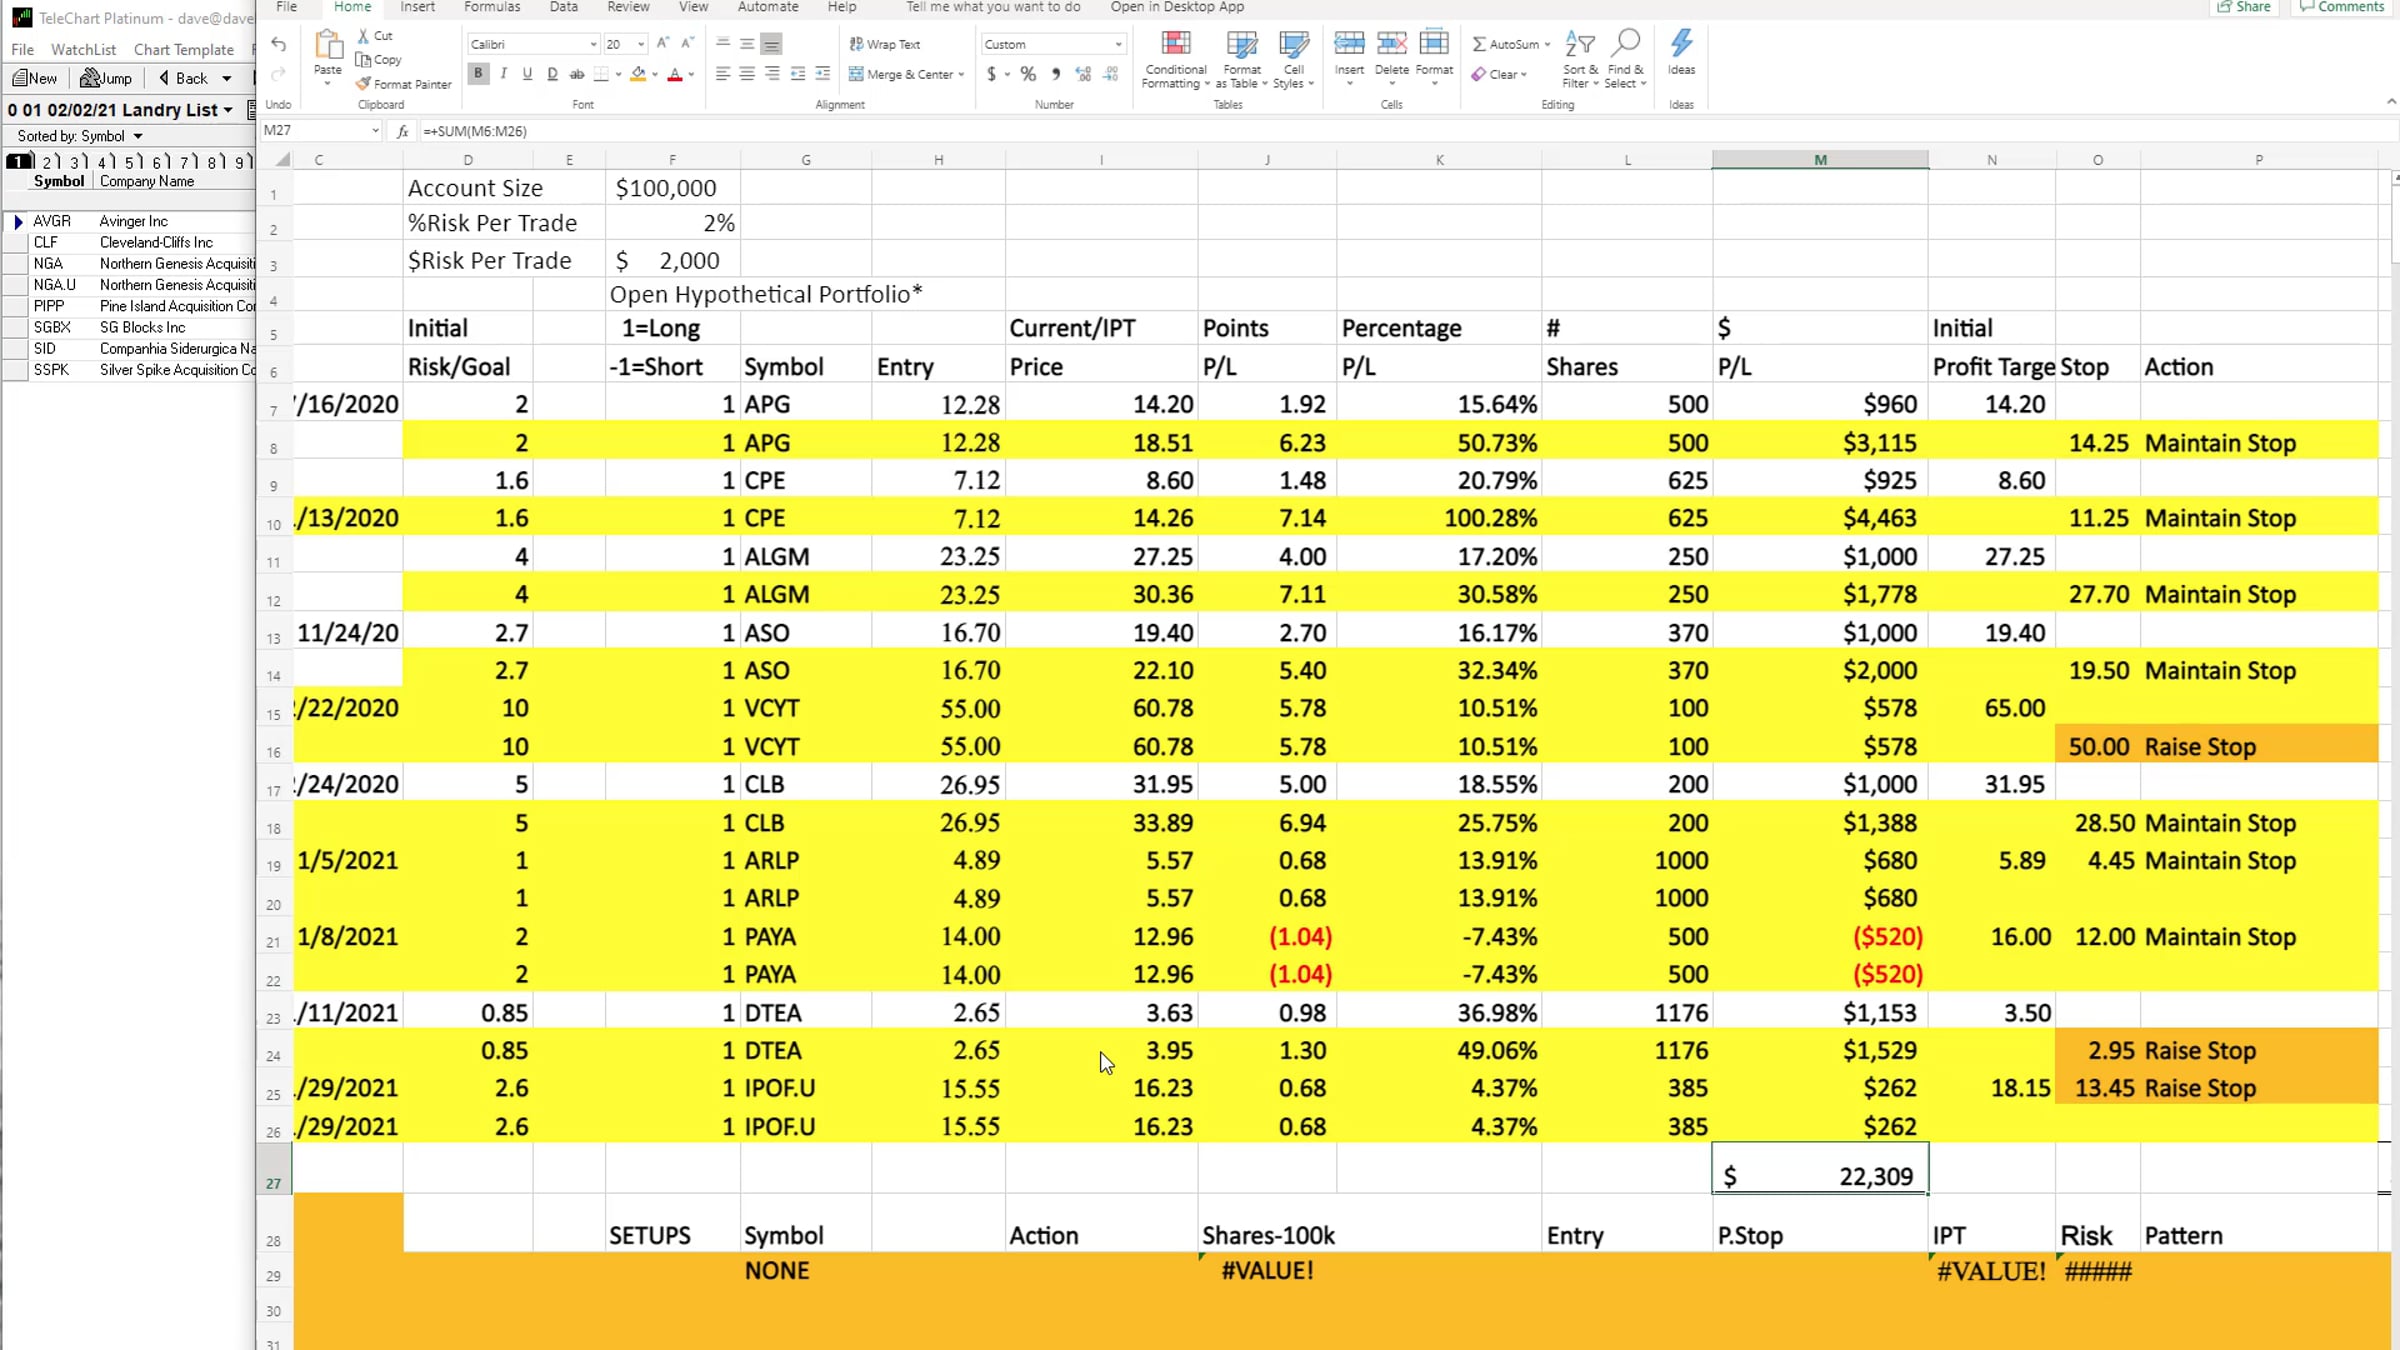Toggle bottom alignment of cell contents

pos(771,44)
